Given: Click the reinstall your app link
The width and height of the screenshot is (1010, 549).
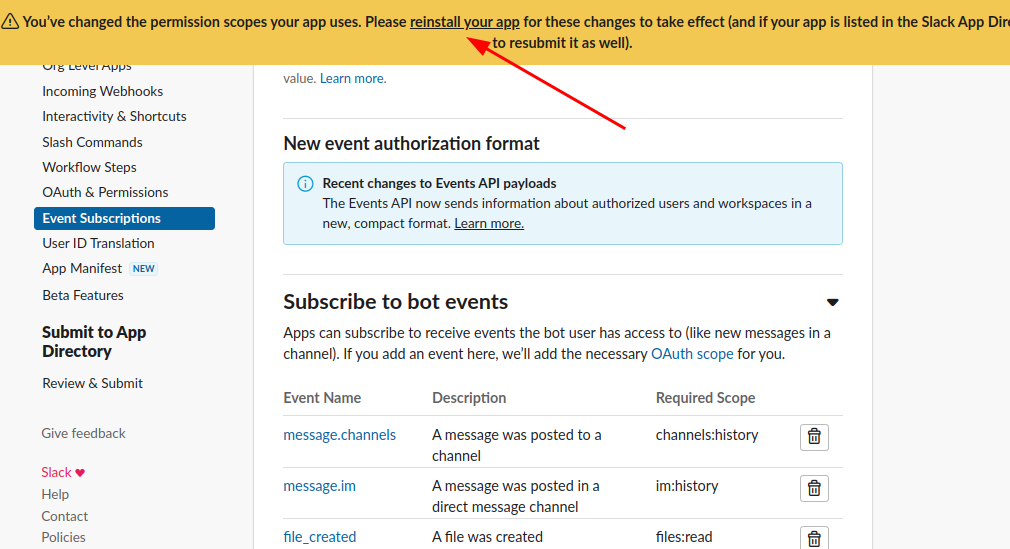Looking at the screenshot, I should click(464, 22).
